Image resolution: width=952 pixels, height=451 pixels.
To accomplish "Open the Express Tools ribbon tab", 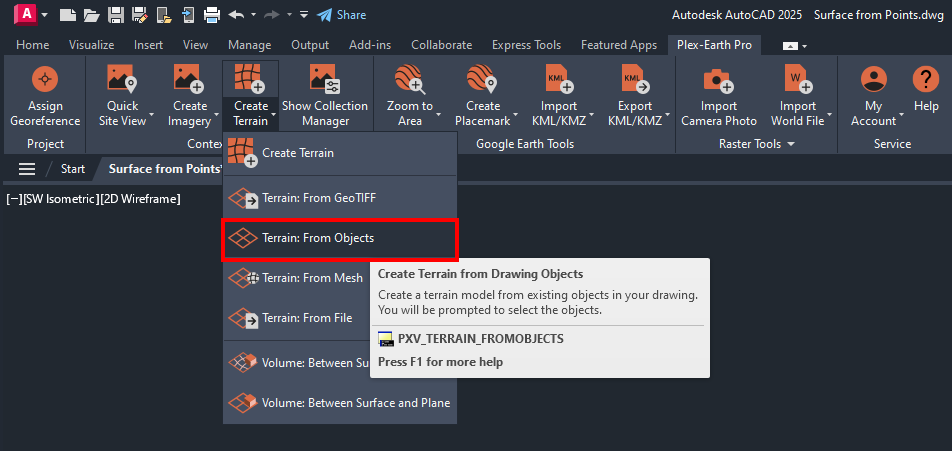I will (526, 45).
